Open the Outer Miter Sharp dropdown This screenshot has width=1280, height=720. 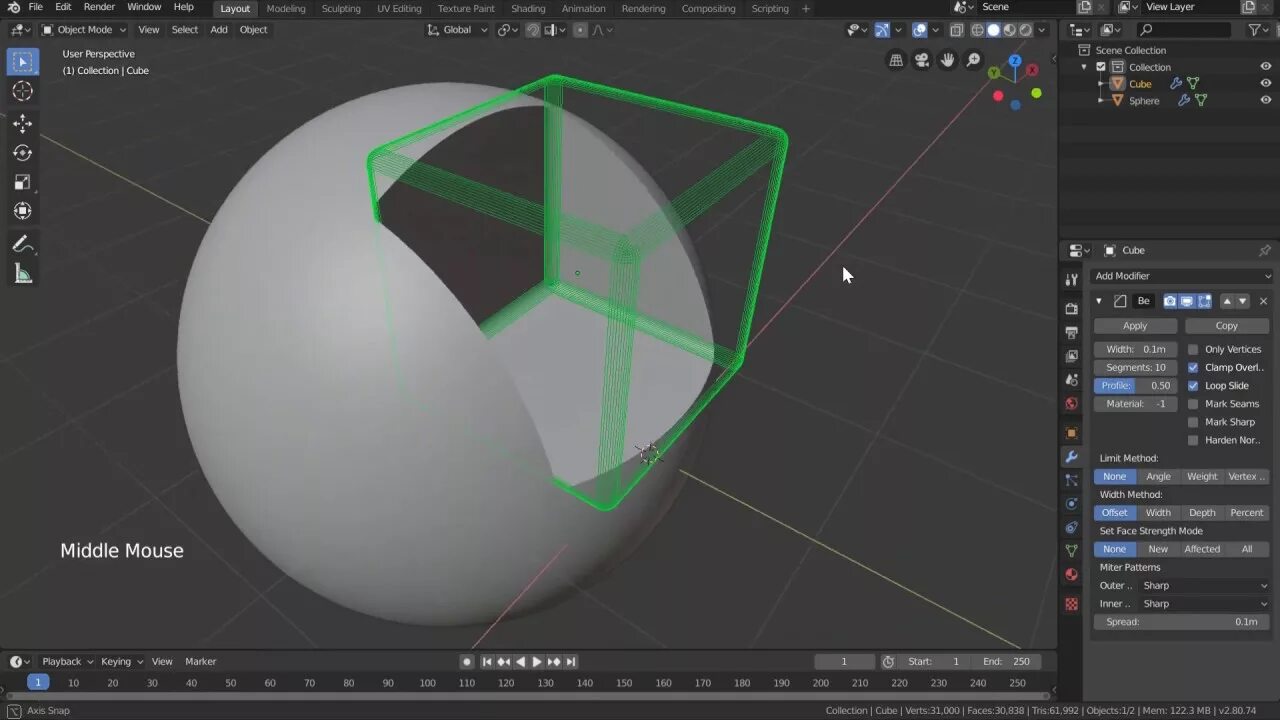(1204, 585)
